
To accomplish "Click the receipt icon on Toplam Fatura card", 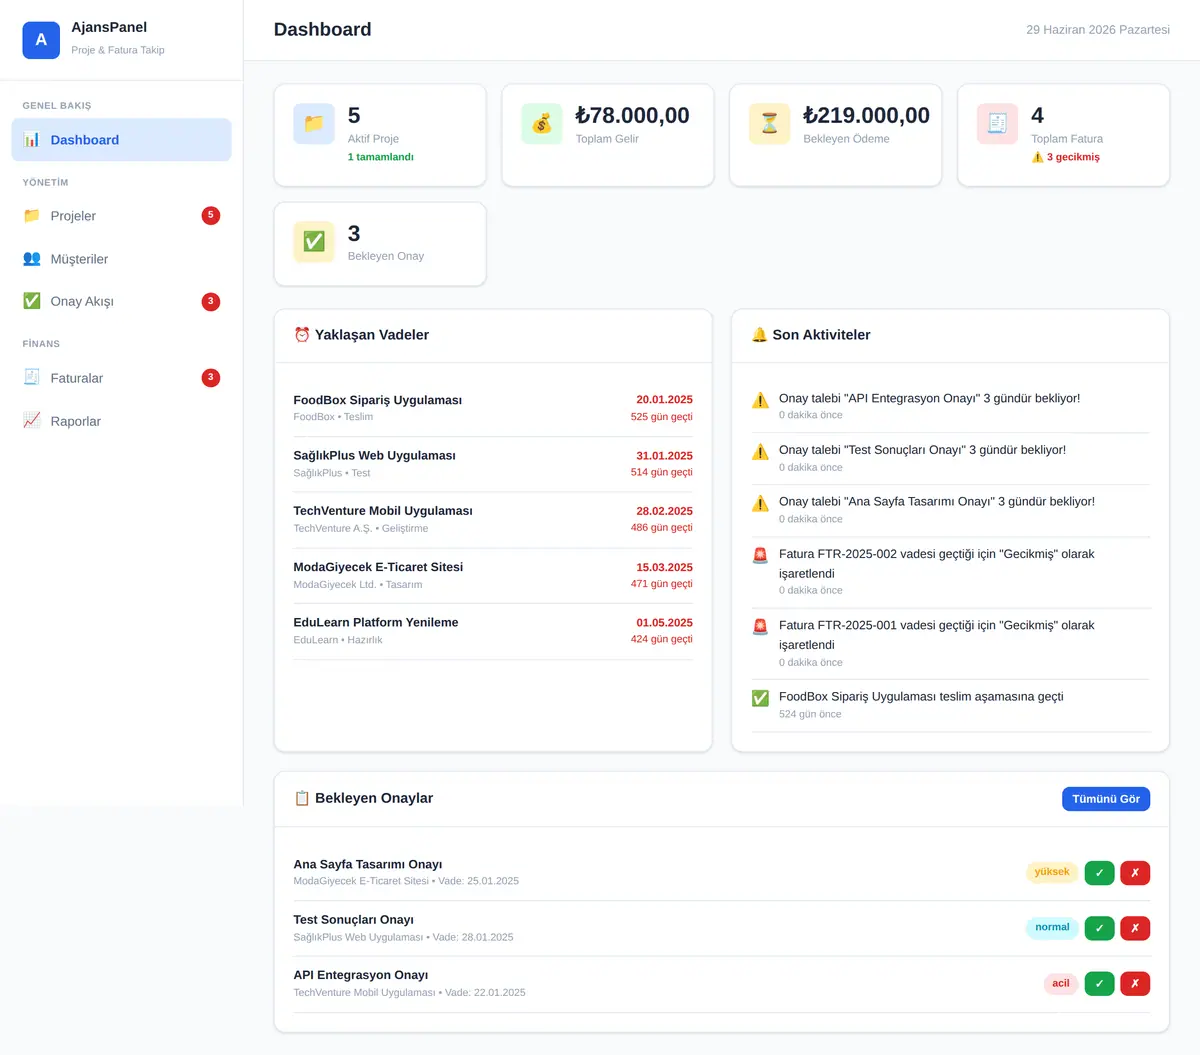I will coord(998,124).
